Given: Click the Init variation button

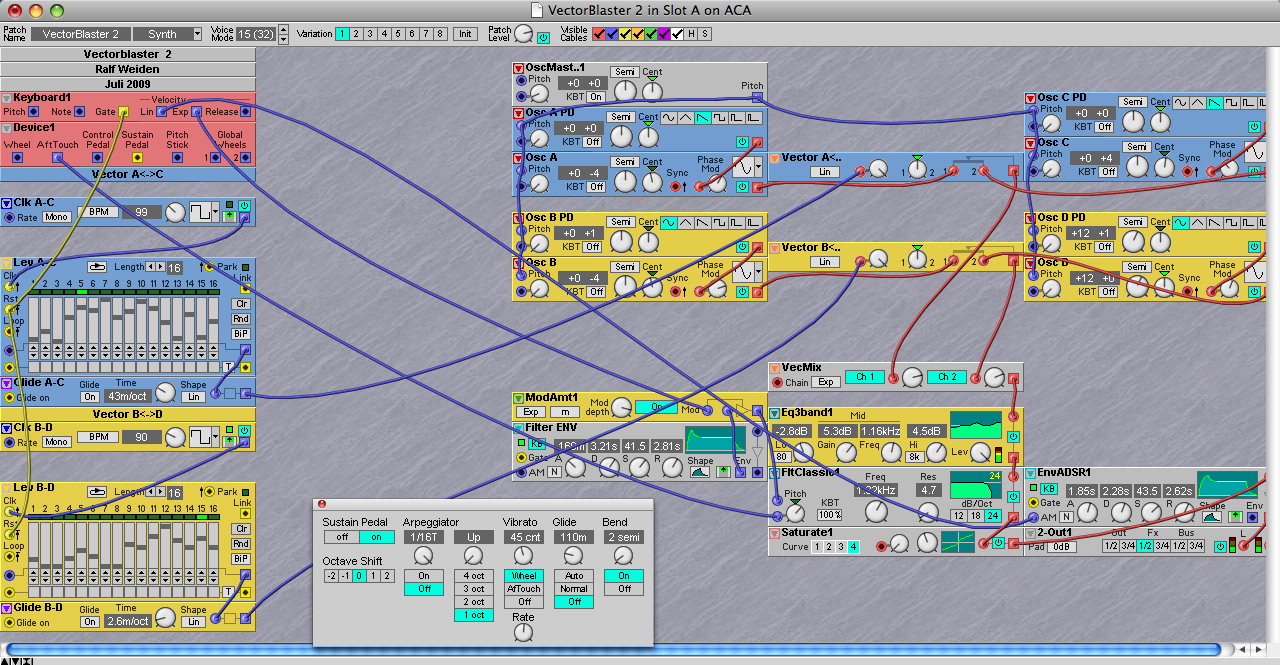Looking at the screenshot, I should pos(465,34).
